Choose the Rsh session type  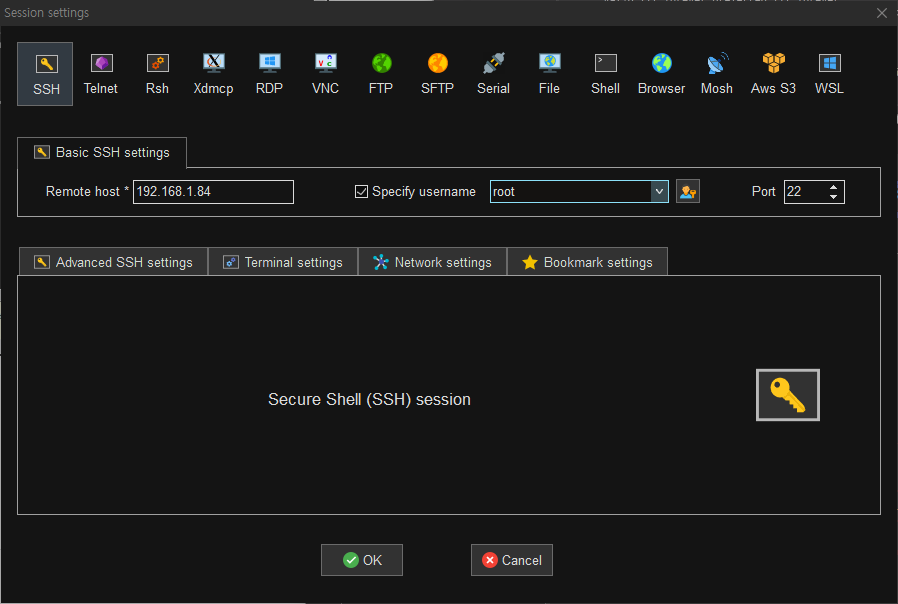(157, 74)
